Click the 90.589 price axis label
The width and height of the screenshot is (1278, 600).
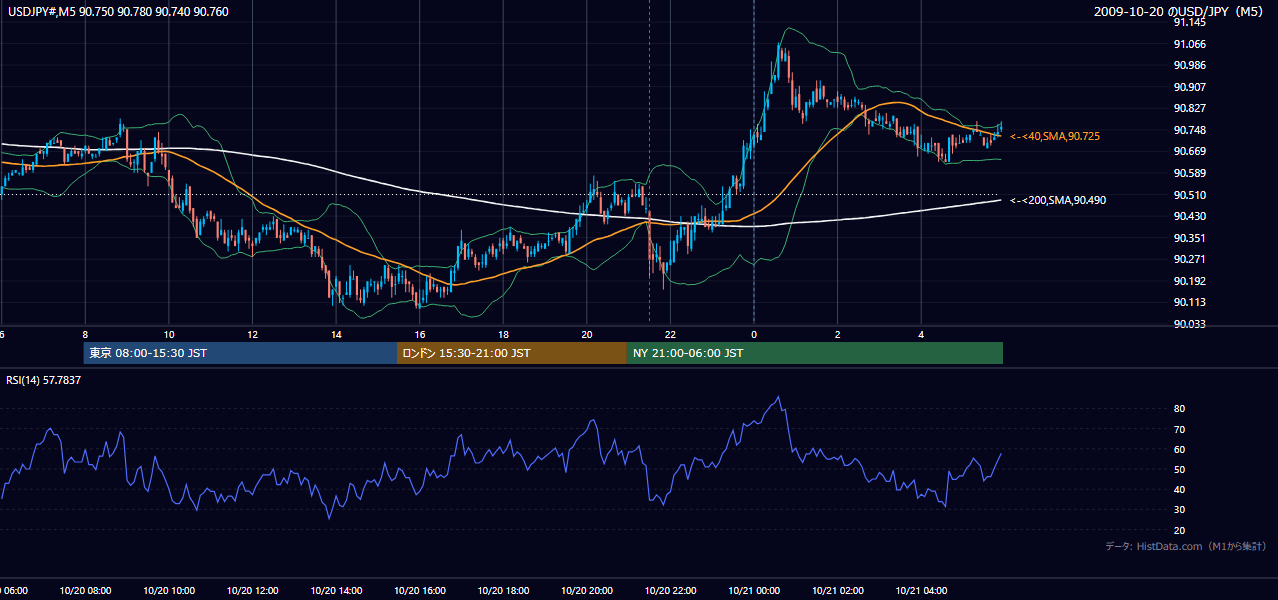click(1189, 174)
